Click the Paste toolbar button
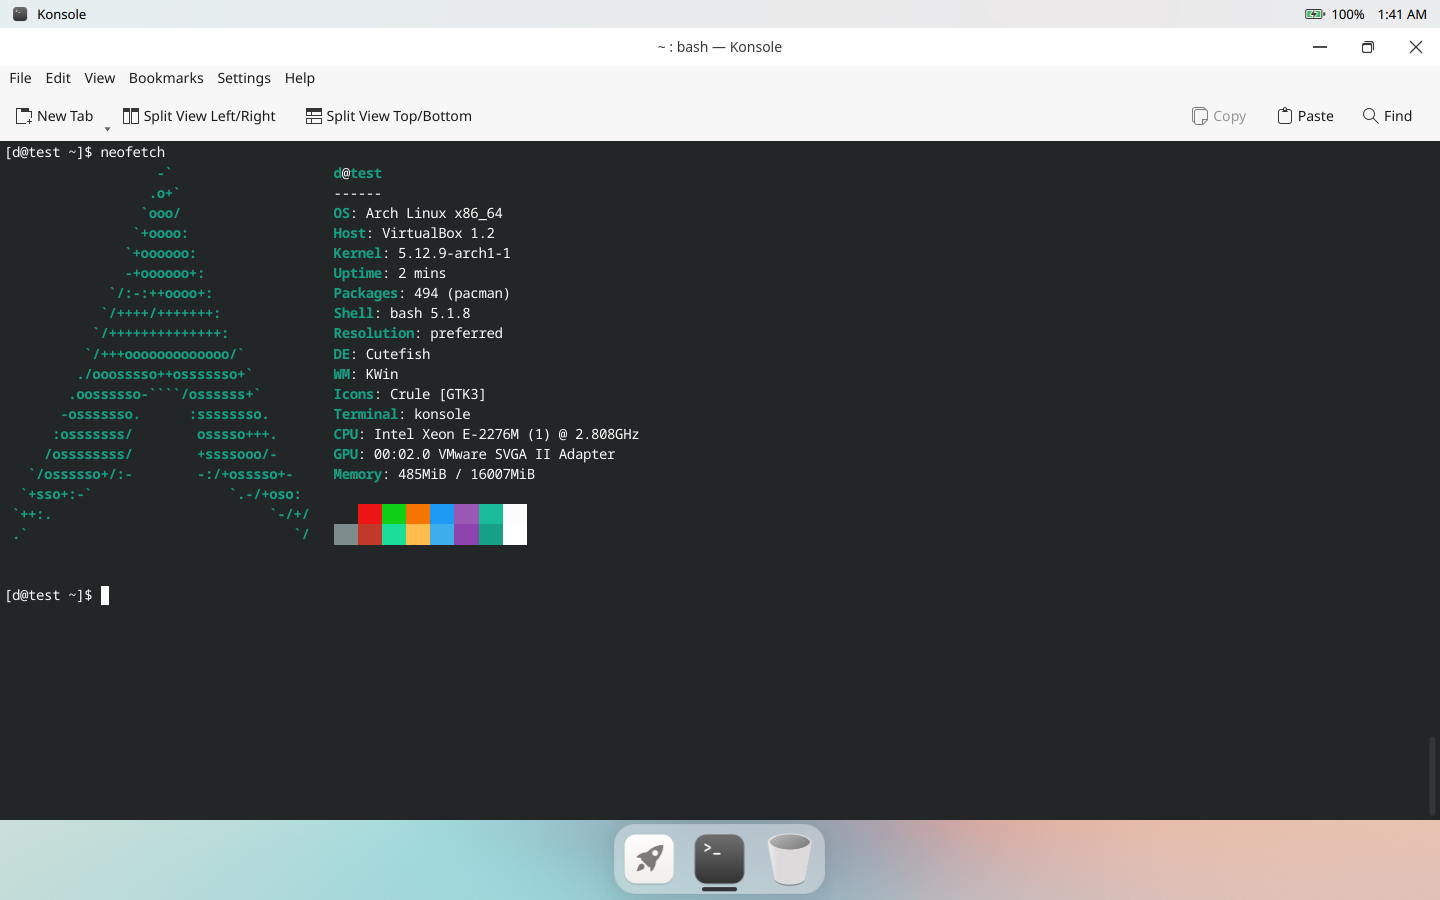Screen dimensions: 1440x900 (1305, 116)
